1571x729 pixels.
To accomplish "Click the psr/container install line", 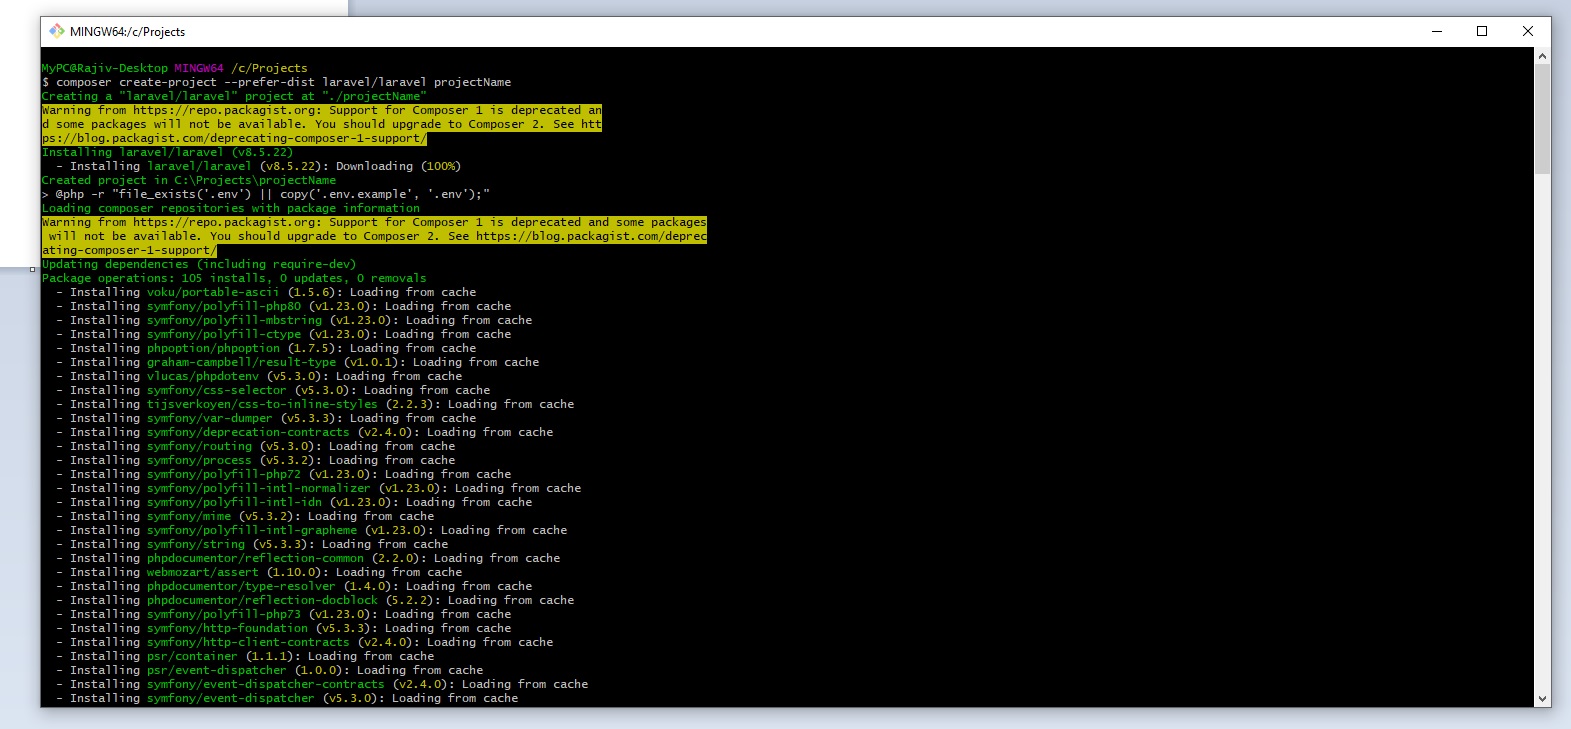I will point(245,656).
